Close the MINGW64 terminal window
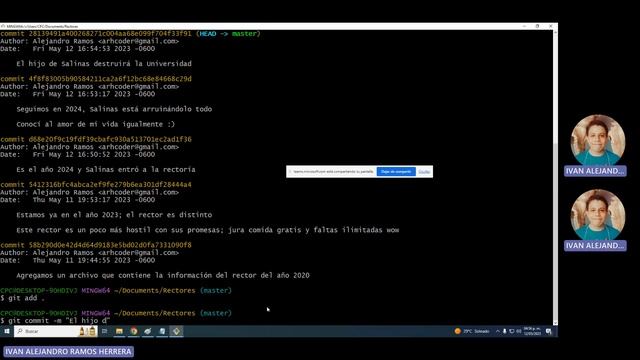 (551, 26)
